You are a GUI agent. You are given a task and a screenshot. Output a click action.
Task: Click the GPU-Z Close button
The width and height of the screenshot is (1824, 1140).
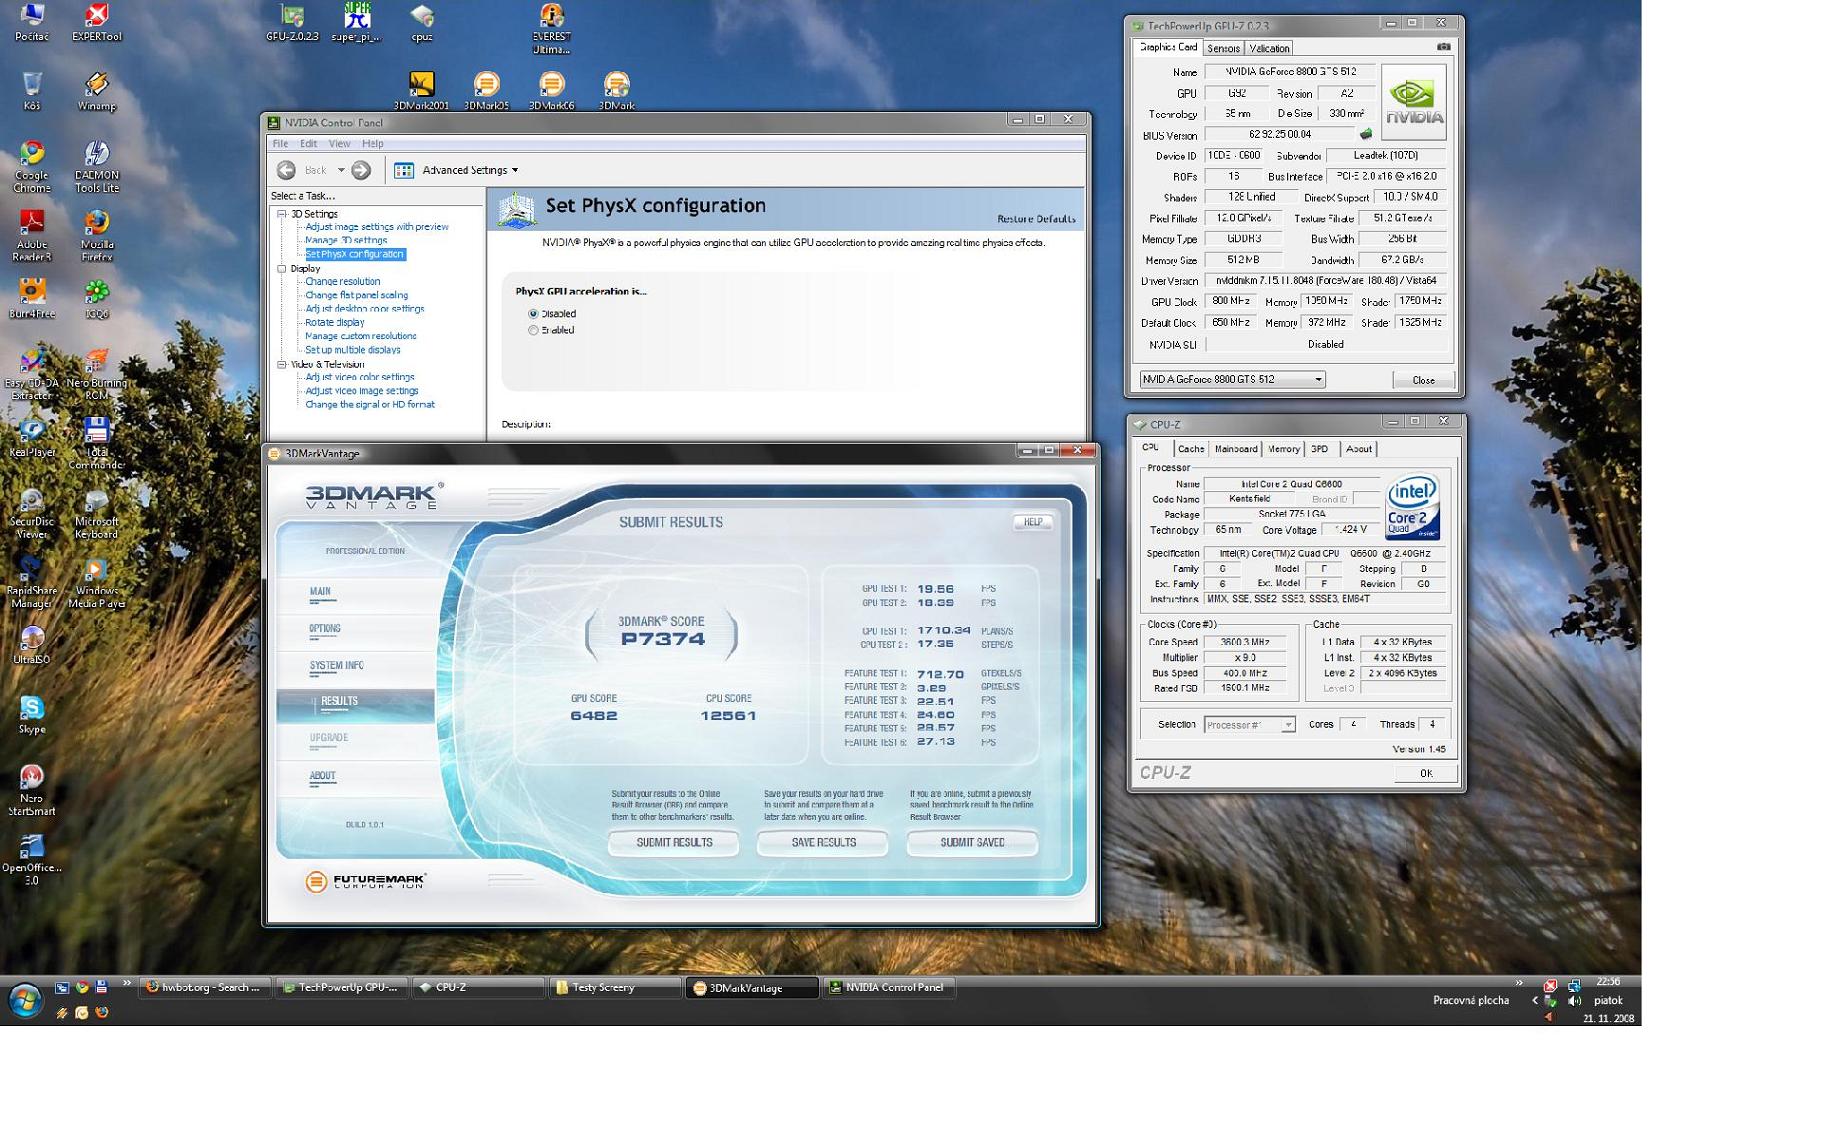[1423, 380]
